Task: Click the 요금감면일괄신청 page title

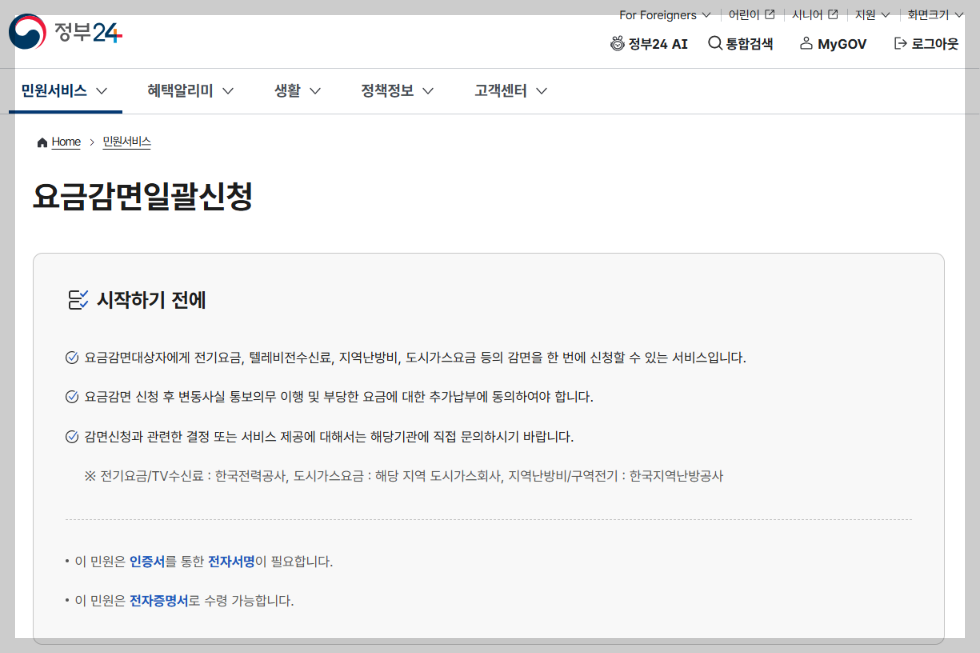Action: (x=142, y=196)
